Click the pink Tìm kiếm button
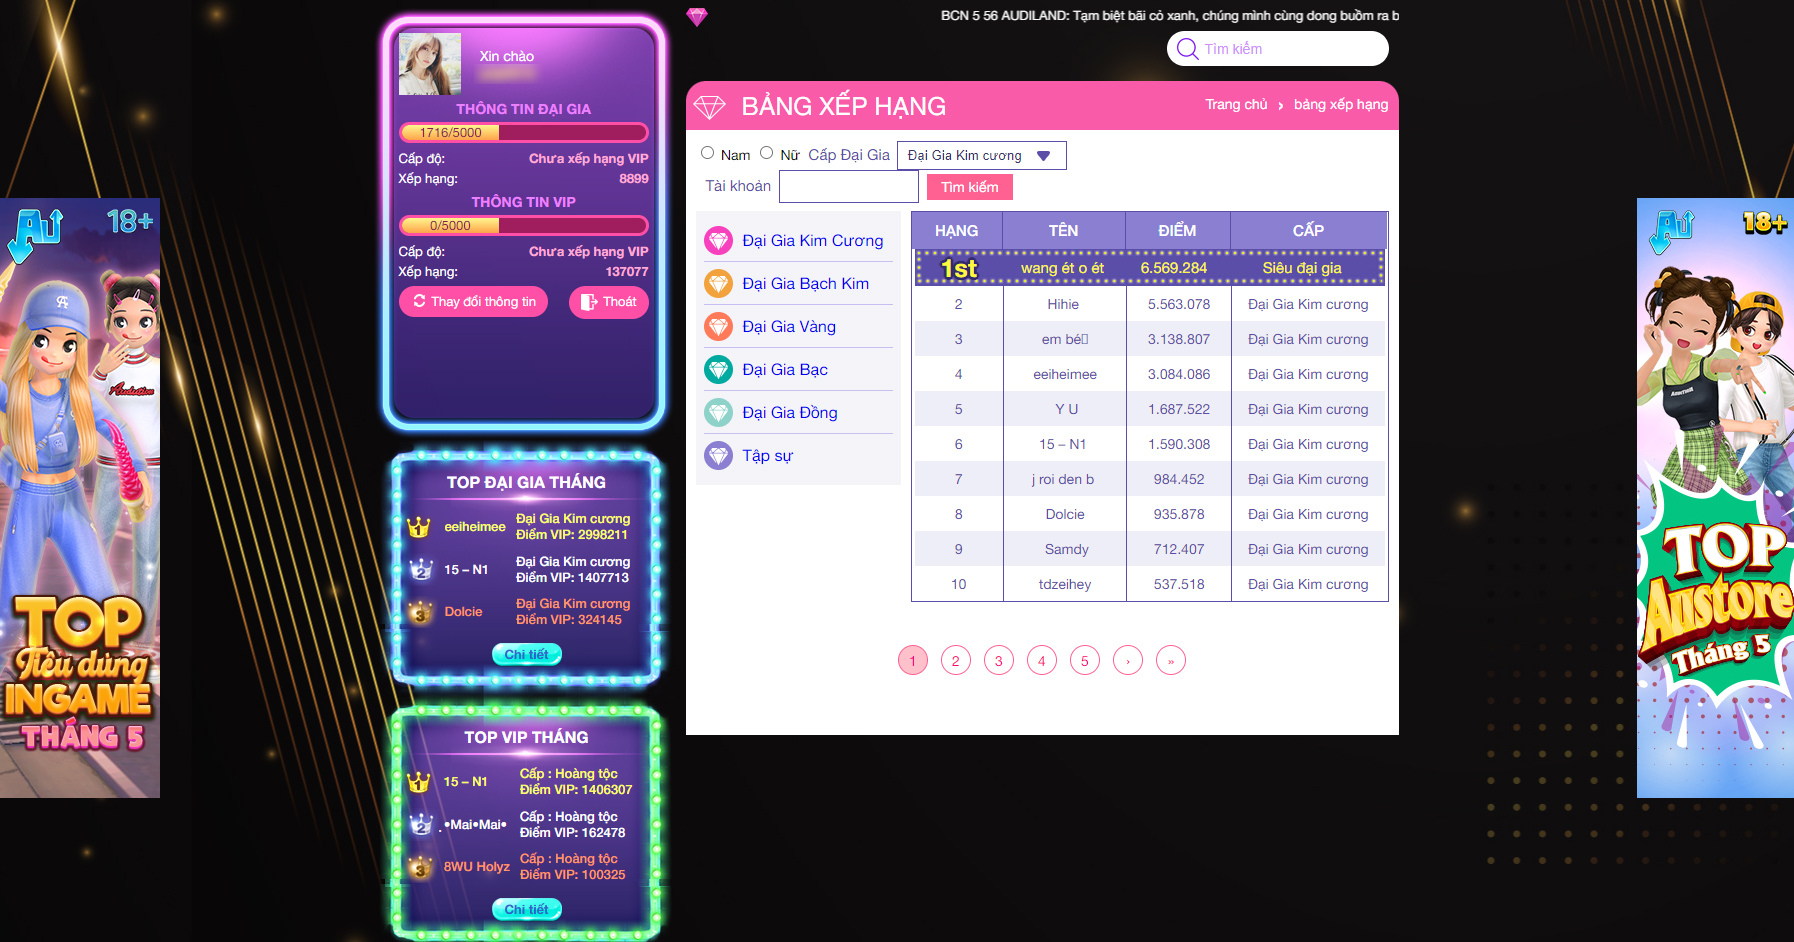Image resolution: width=1794 pixels, height=942 pixels. [970, 187]
